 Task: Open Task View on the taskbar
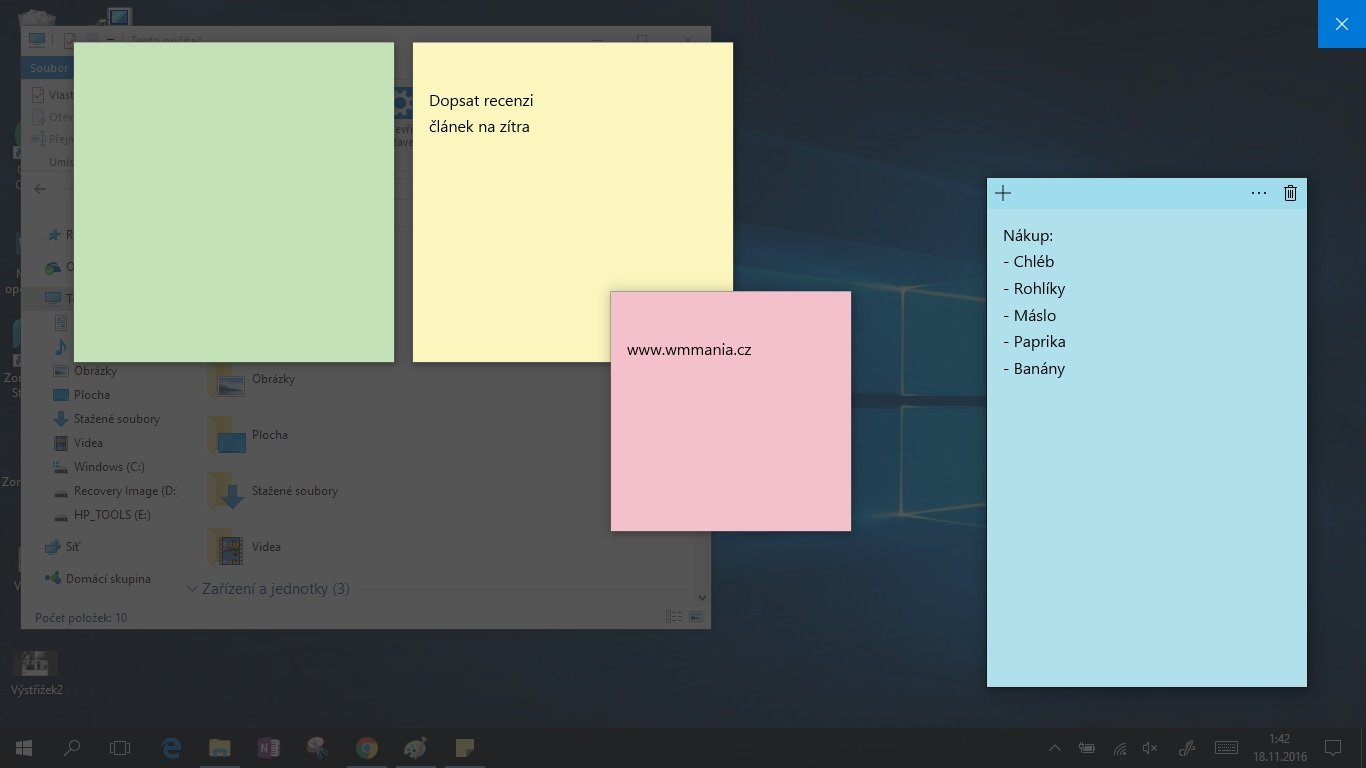click(x=120, y=748)
